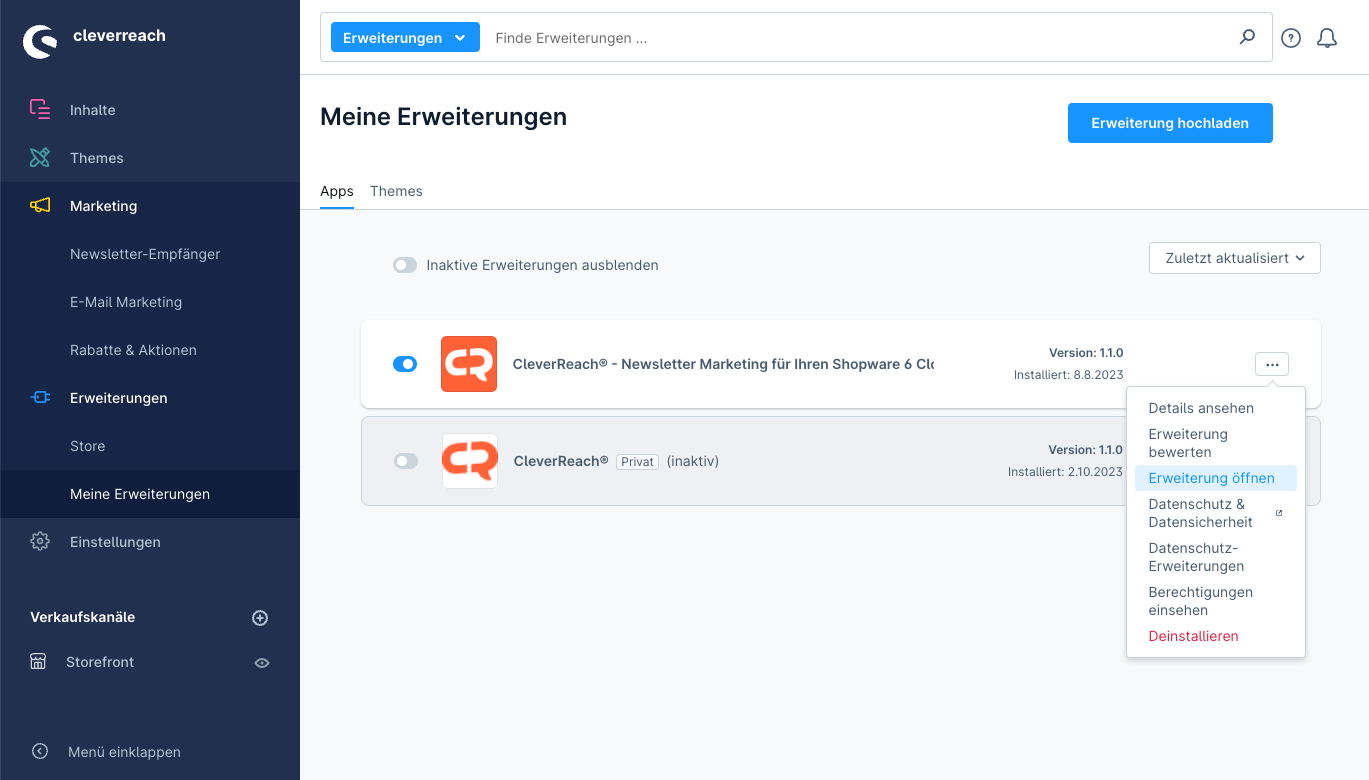Open help via question mark icon
This screenshot has height=780, width=1369.
[x=1291, y=38]
